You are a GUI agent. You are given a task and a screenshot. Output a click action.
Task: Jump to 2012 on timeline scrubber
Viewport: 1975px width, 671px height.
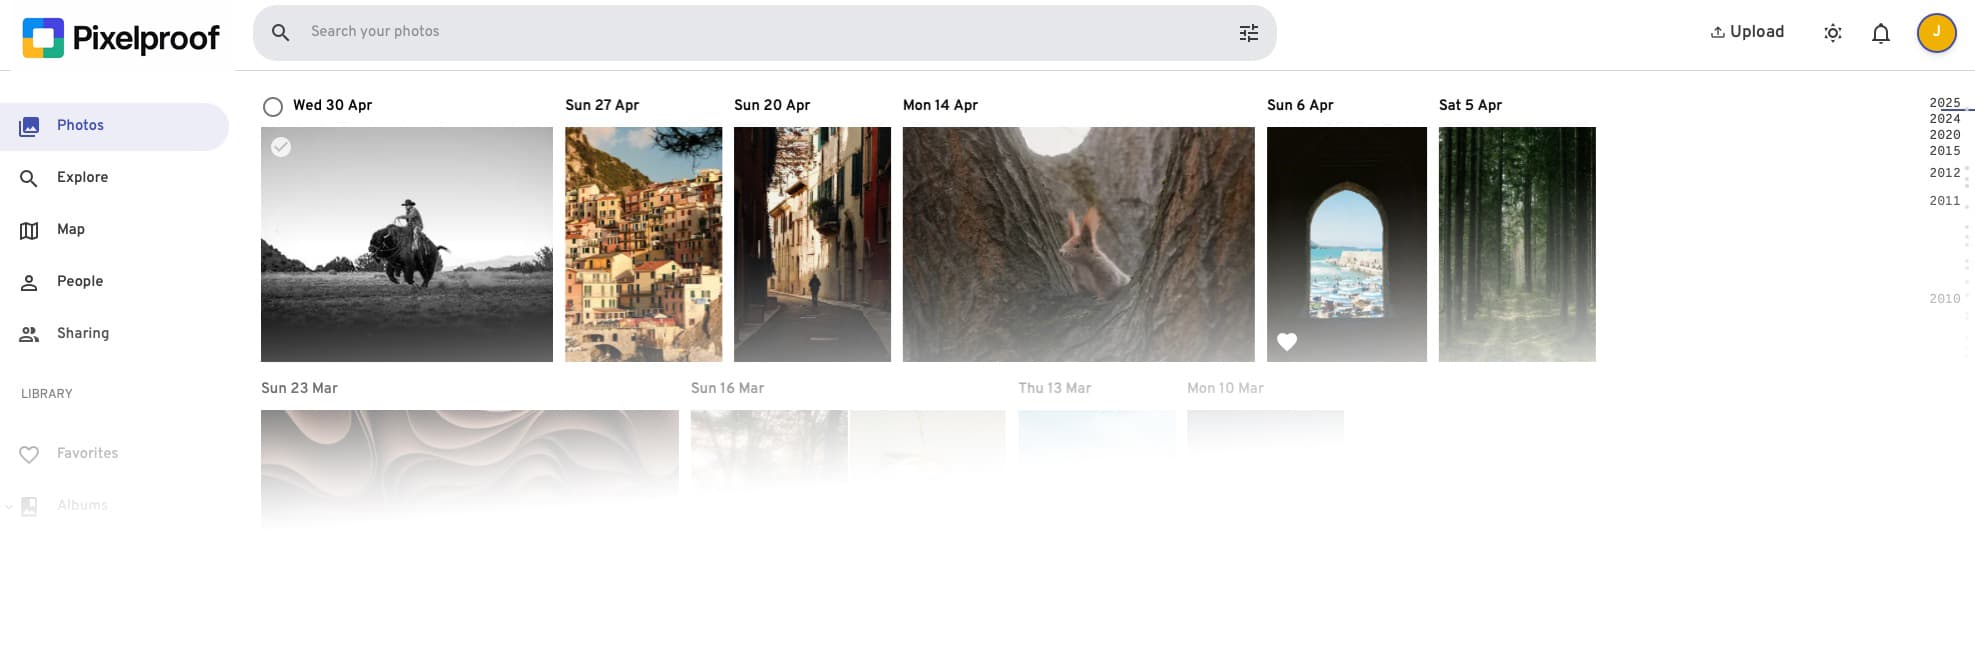click(1944, 173)
